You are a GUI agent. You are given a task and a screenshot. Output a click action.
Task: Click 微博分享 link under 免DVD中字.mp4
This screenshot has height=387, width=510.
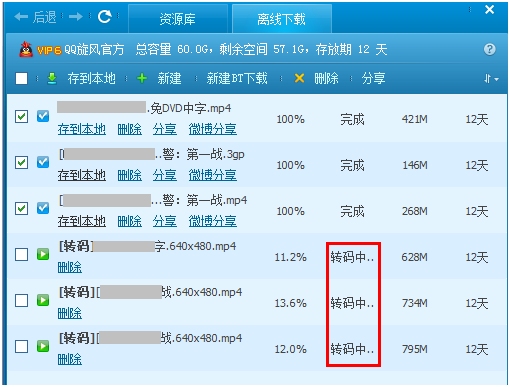(x=213, y=129)
